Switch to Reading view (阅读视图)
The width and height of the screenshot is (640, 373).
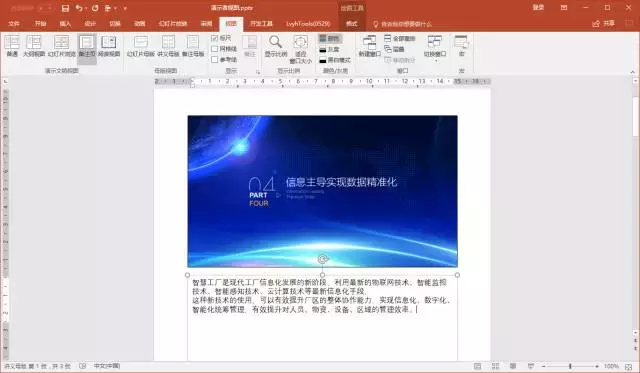point(109,45)
